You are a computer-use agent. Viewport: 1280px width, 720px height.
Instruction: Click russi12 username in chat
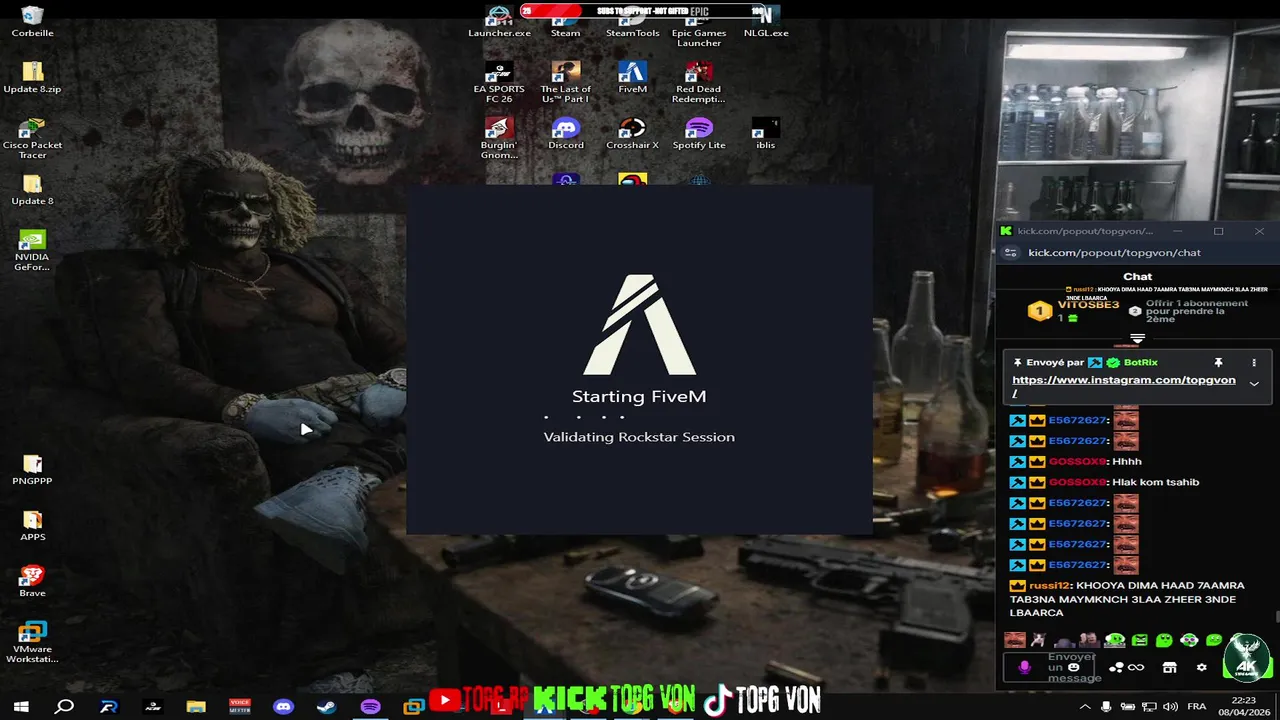tap(1050, 585)
